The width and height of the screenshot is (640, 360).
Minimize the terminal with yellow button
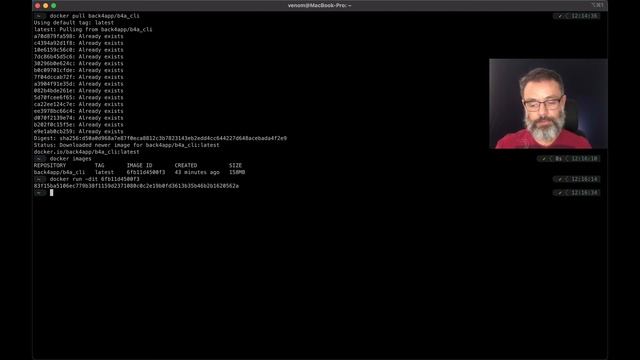[46, 6]
